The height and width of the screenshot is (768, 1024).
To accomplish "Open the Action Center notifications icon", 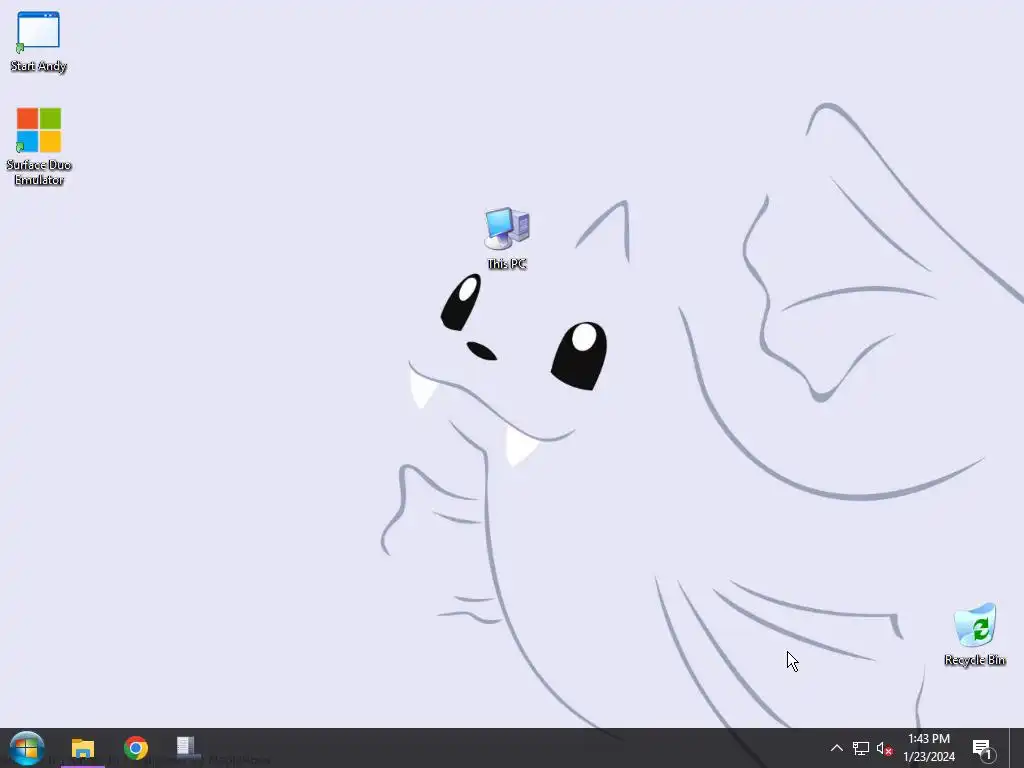I will (983, 748).
